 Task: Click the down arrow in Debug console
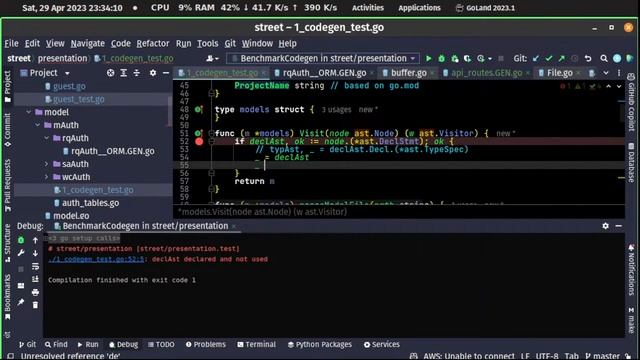pyautogui.click(x=36, y=253)
